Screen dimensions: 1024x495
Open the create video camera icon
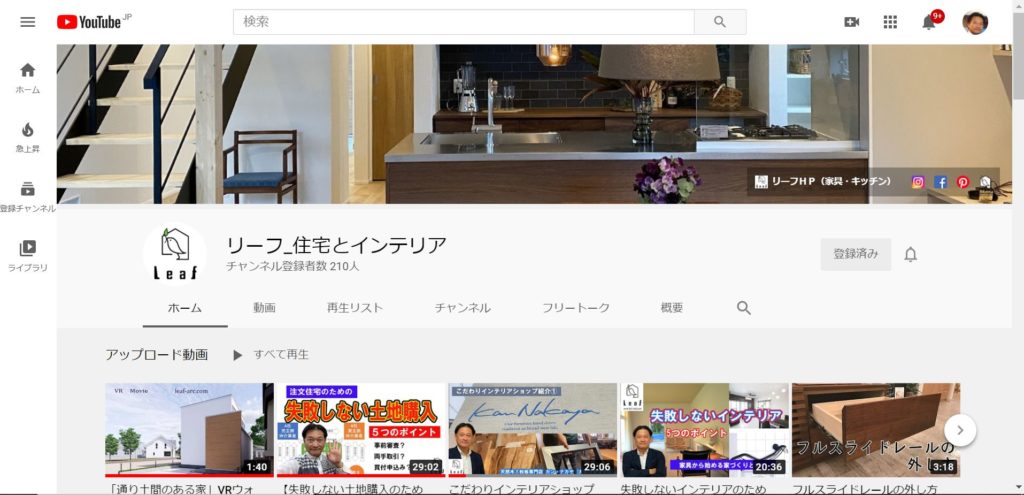pyautogui.click(x=852, y=22)
